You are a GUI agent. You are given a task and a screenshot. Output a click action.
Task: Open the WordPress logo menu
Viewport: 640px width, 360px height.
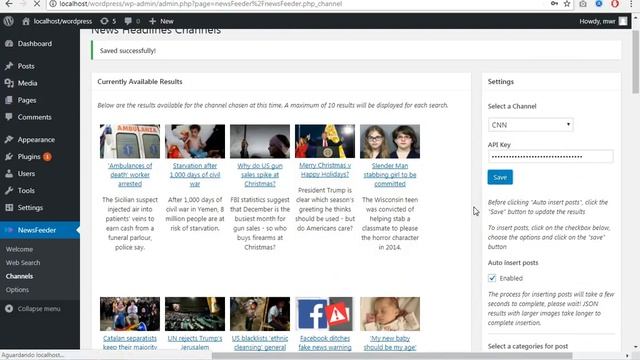(x=9, y=21)
